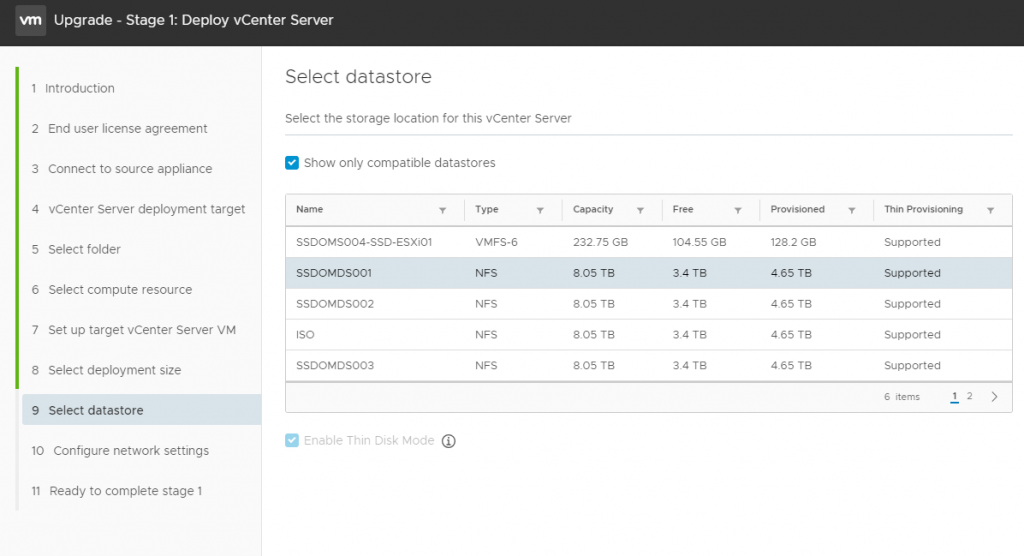The width and height of the screenshot is (1024, 556).
Task: Go to step 8 Select deployment size
Action: 106,370
